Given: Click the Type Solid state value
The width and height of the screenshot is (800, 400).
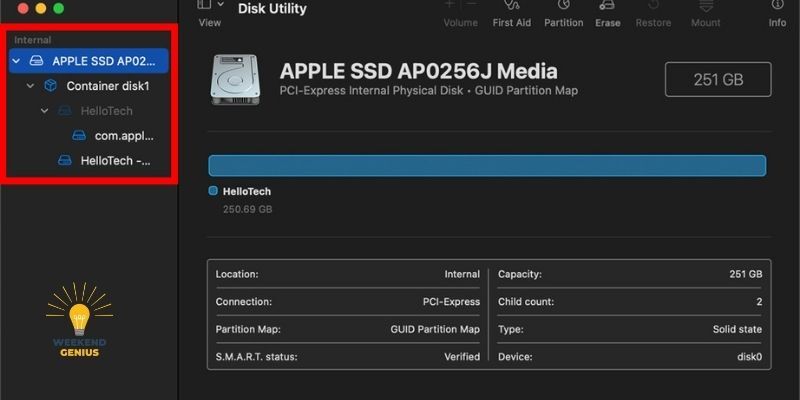Looking at the screenshot, I should pyautogui.click(x=737, y=330).
